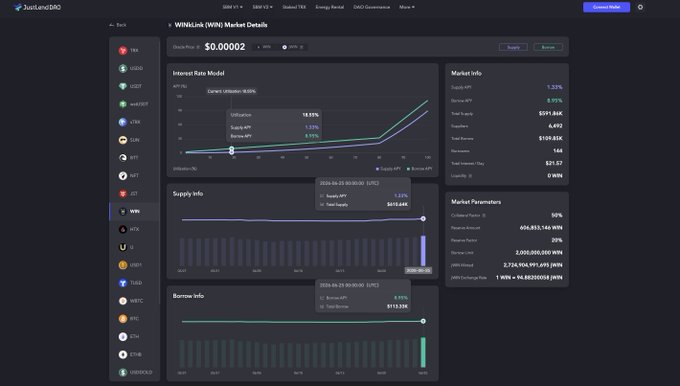The image size is (680, 386).
Task: Click Borrow APY point on utilization curve
Action: (x=232, y=149)
